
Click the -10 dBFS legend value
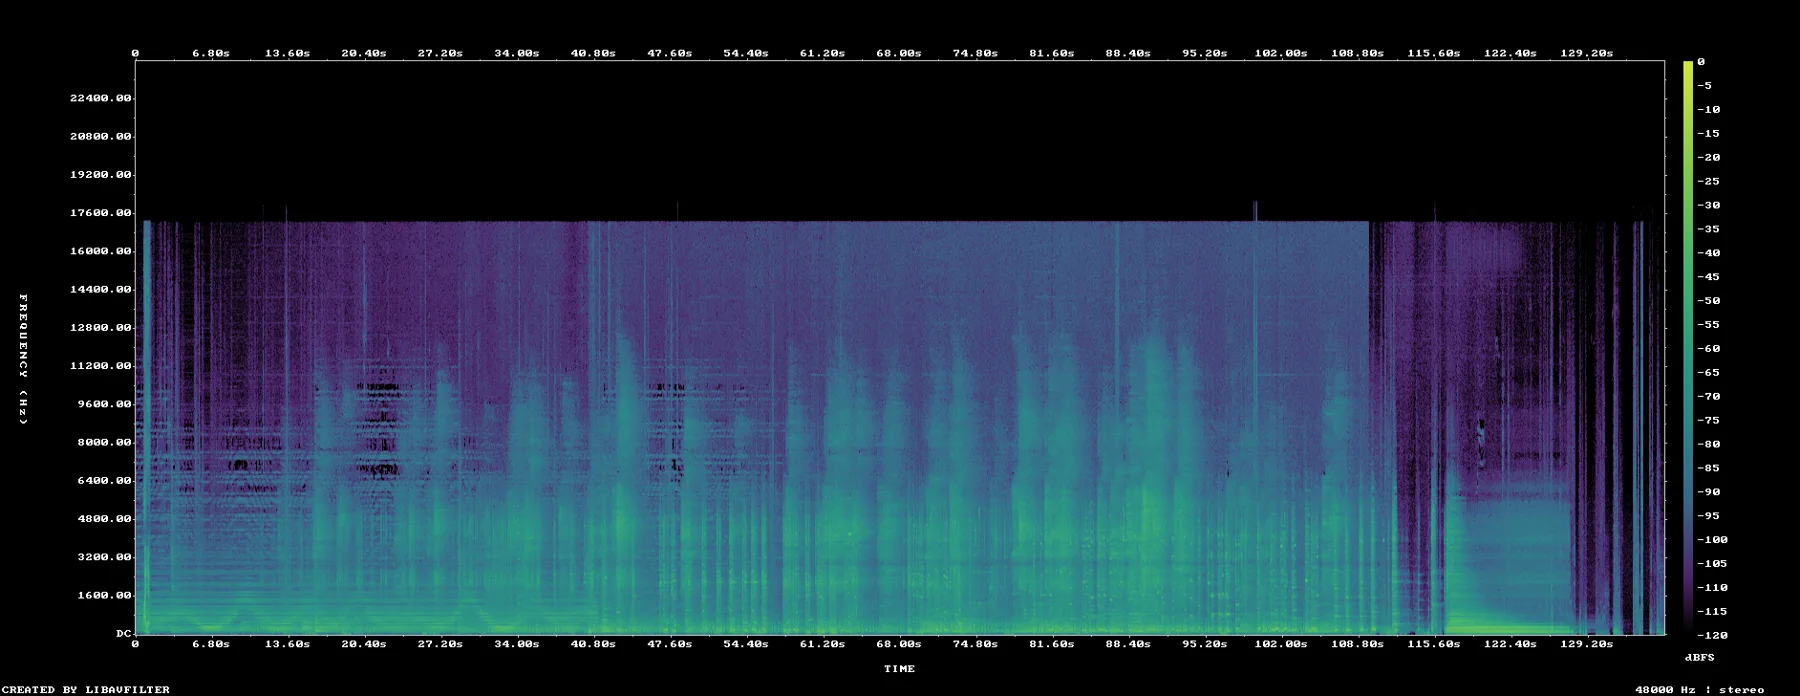(x=1709, y=110)
